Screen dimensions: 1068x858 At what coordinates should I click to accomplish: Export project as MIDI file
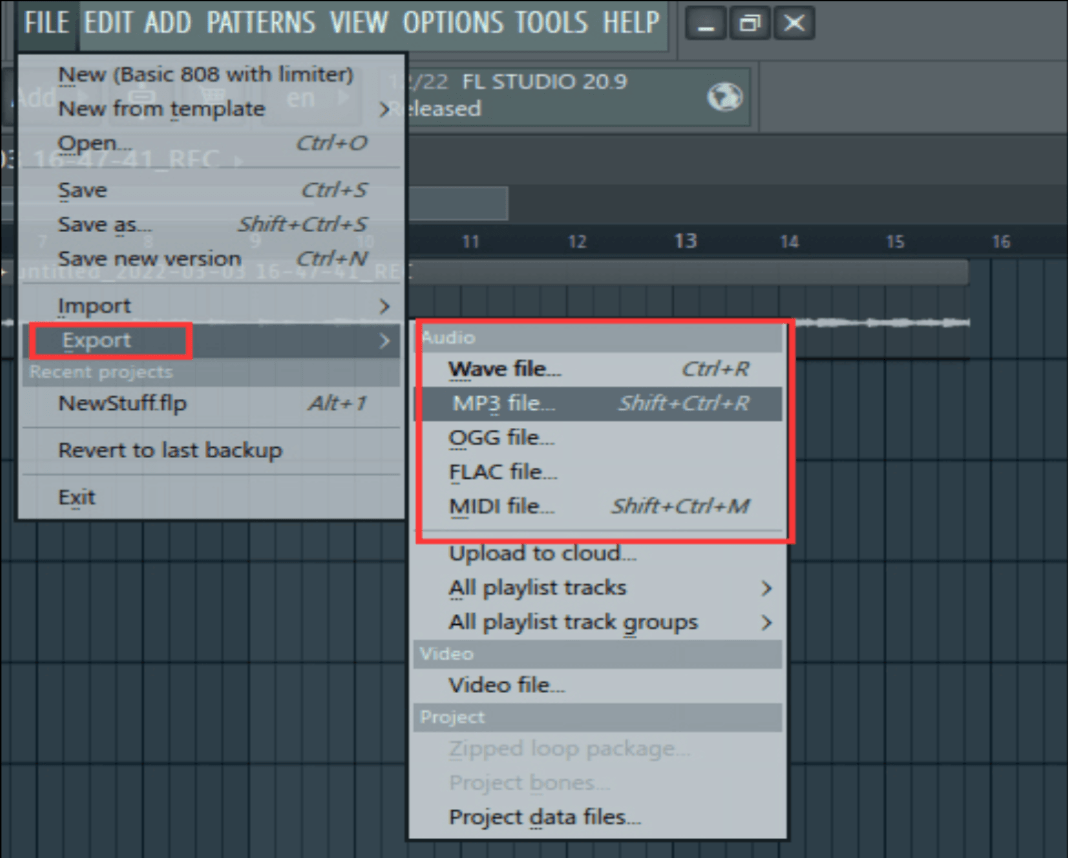point(501,506)
